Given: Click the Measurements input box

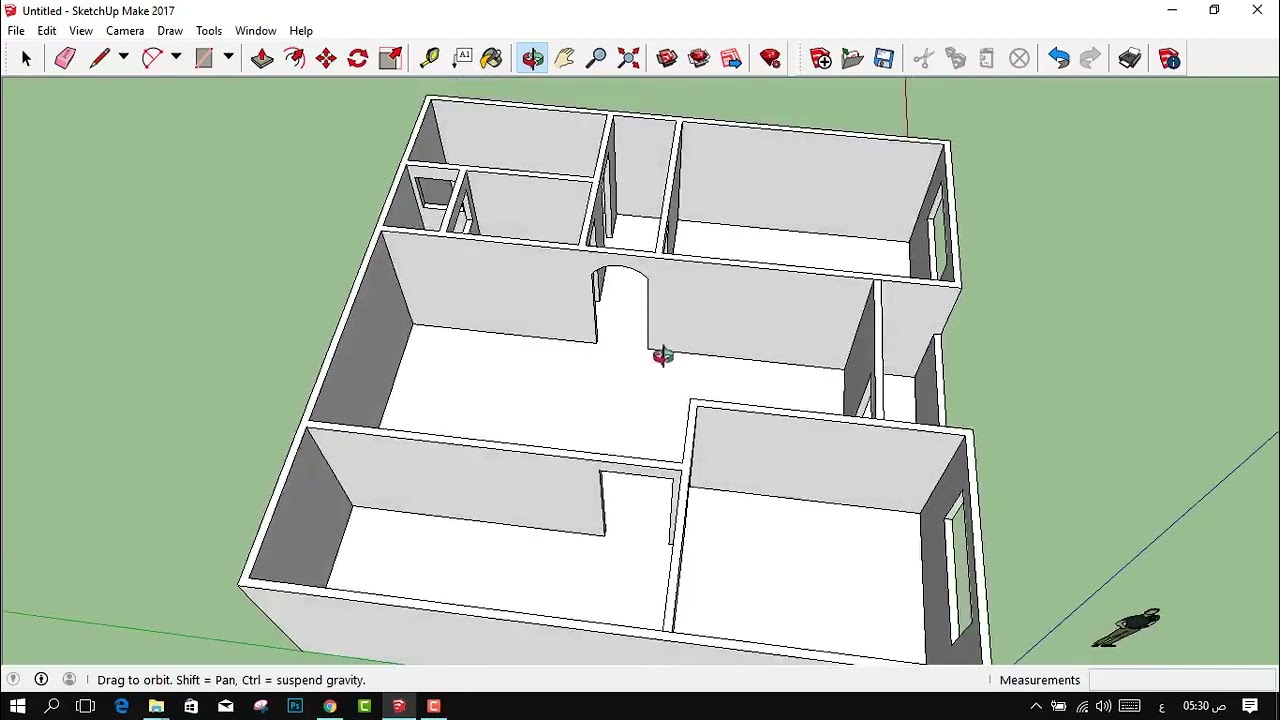Looking at the screenshot, I should click(1182, 680).
